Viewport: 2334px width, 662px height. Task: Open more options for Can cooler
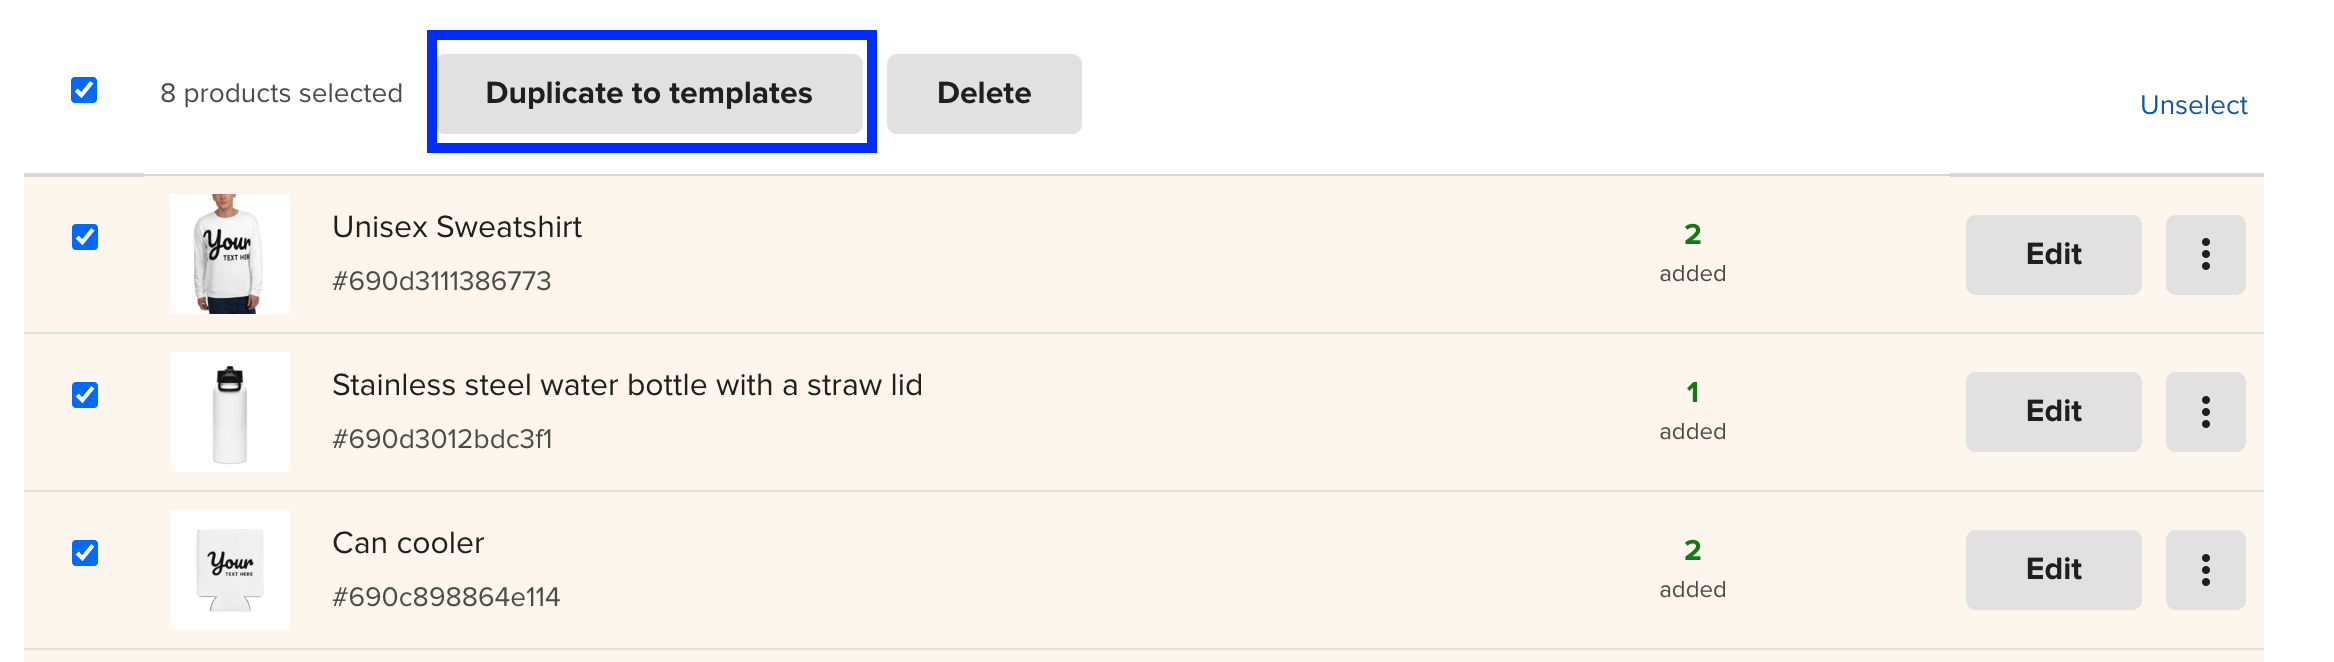click(x=2205, y=570)
